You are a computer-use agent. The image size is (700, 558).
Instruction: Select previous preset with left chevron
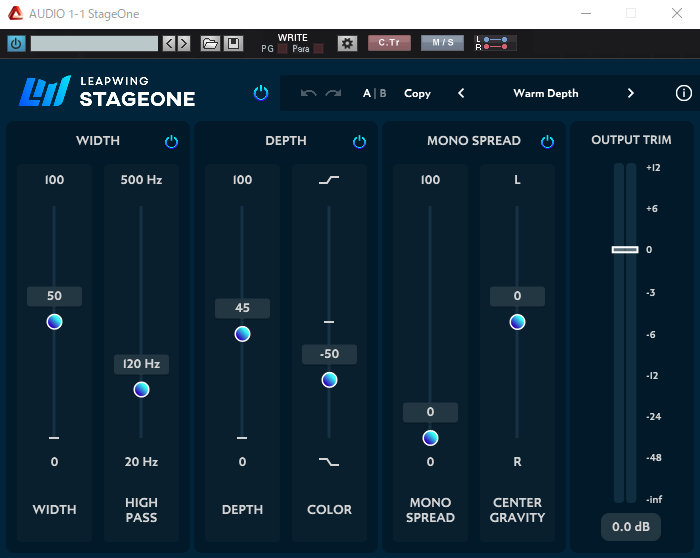[461, 93]
